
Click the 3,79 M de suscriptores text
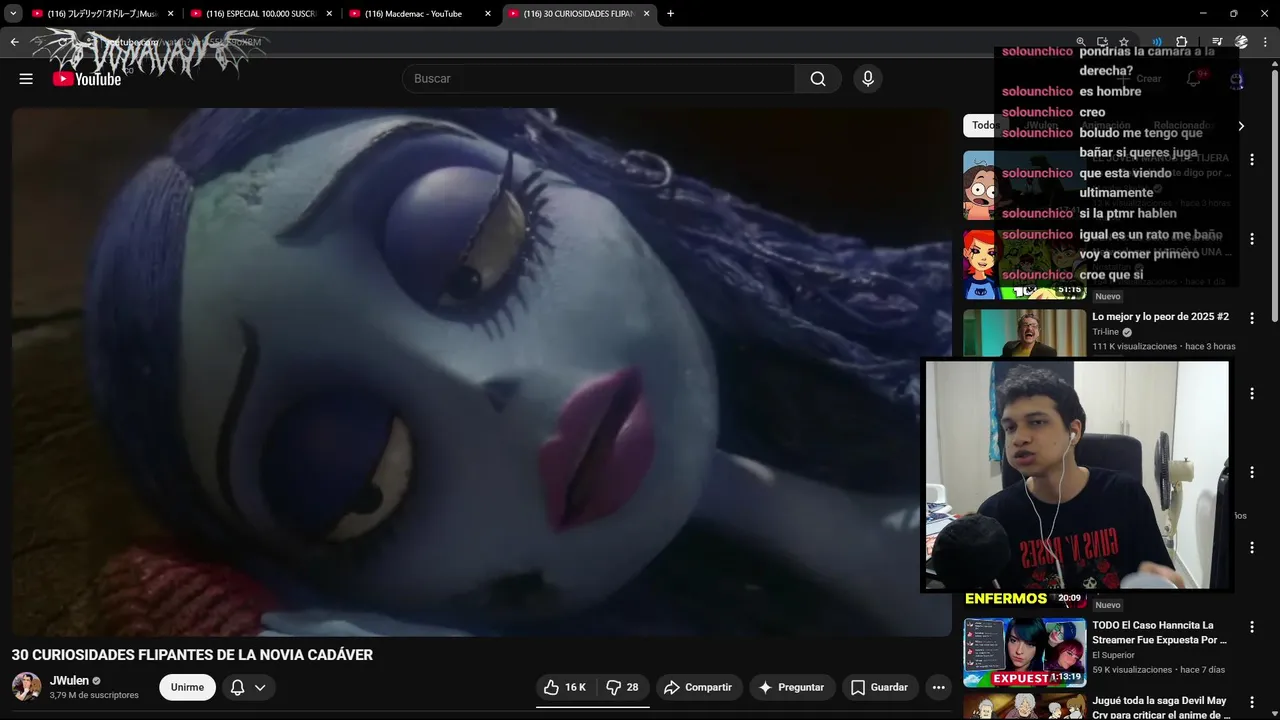coord(94,695)
